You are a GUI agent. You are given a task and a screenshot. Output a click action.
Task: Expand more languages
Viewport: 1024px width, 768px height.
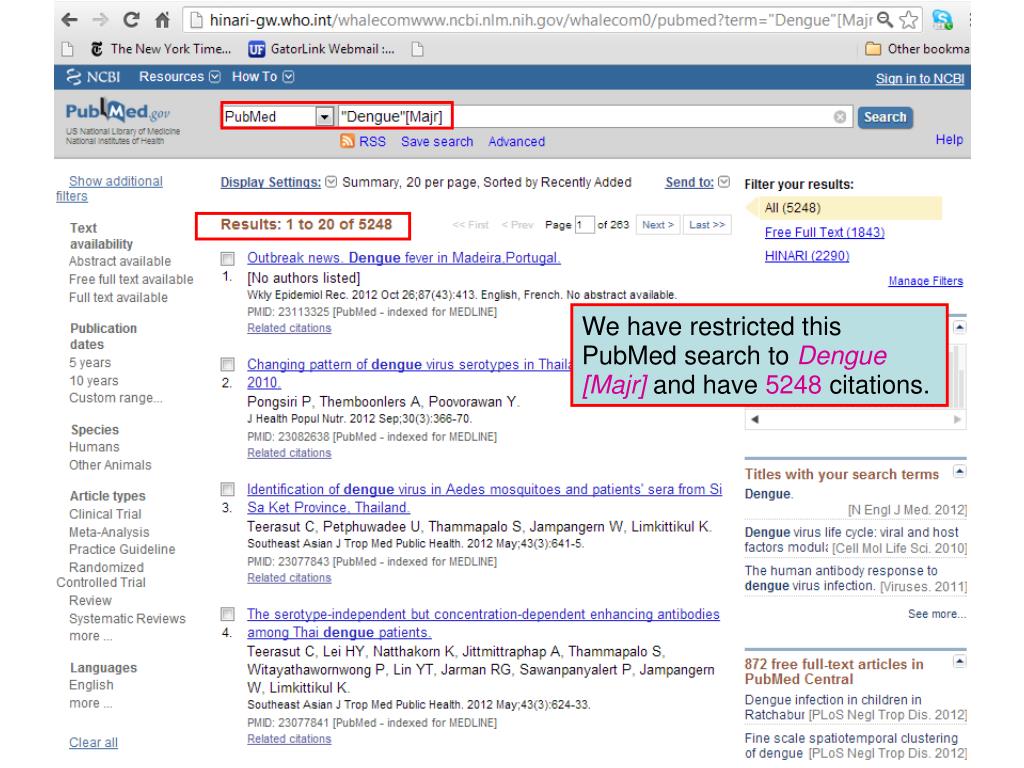pyautogui.click(x=91, y=703)
